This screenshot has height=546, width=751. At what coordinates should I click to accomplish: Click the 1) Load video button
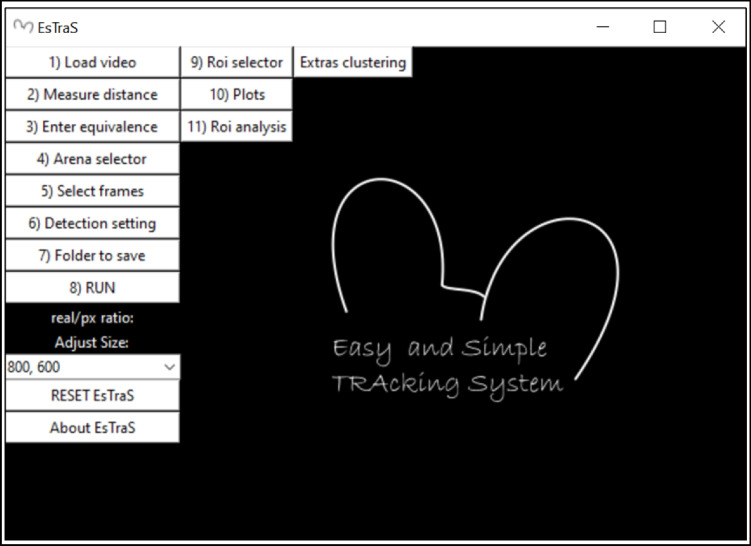[x=92, y=62]
